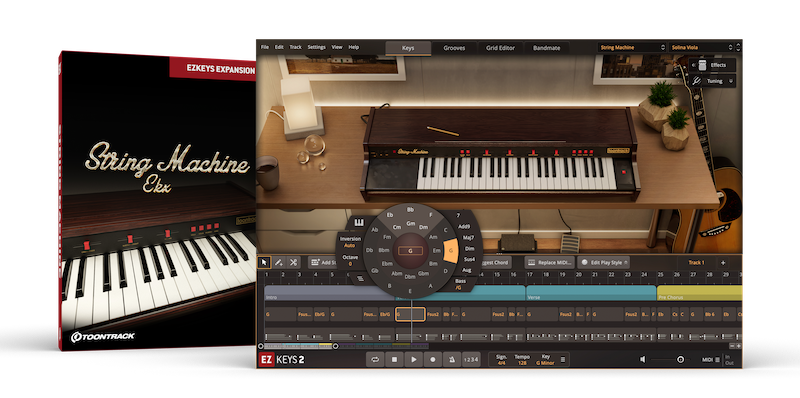Screen dimensions: 800x398
Task: Choose the Aug chord type
Action: (x=466, y=270)
